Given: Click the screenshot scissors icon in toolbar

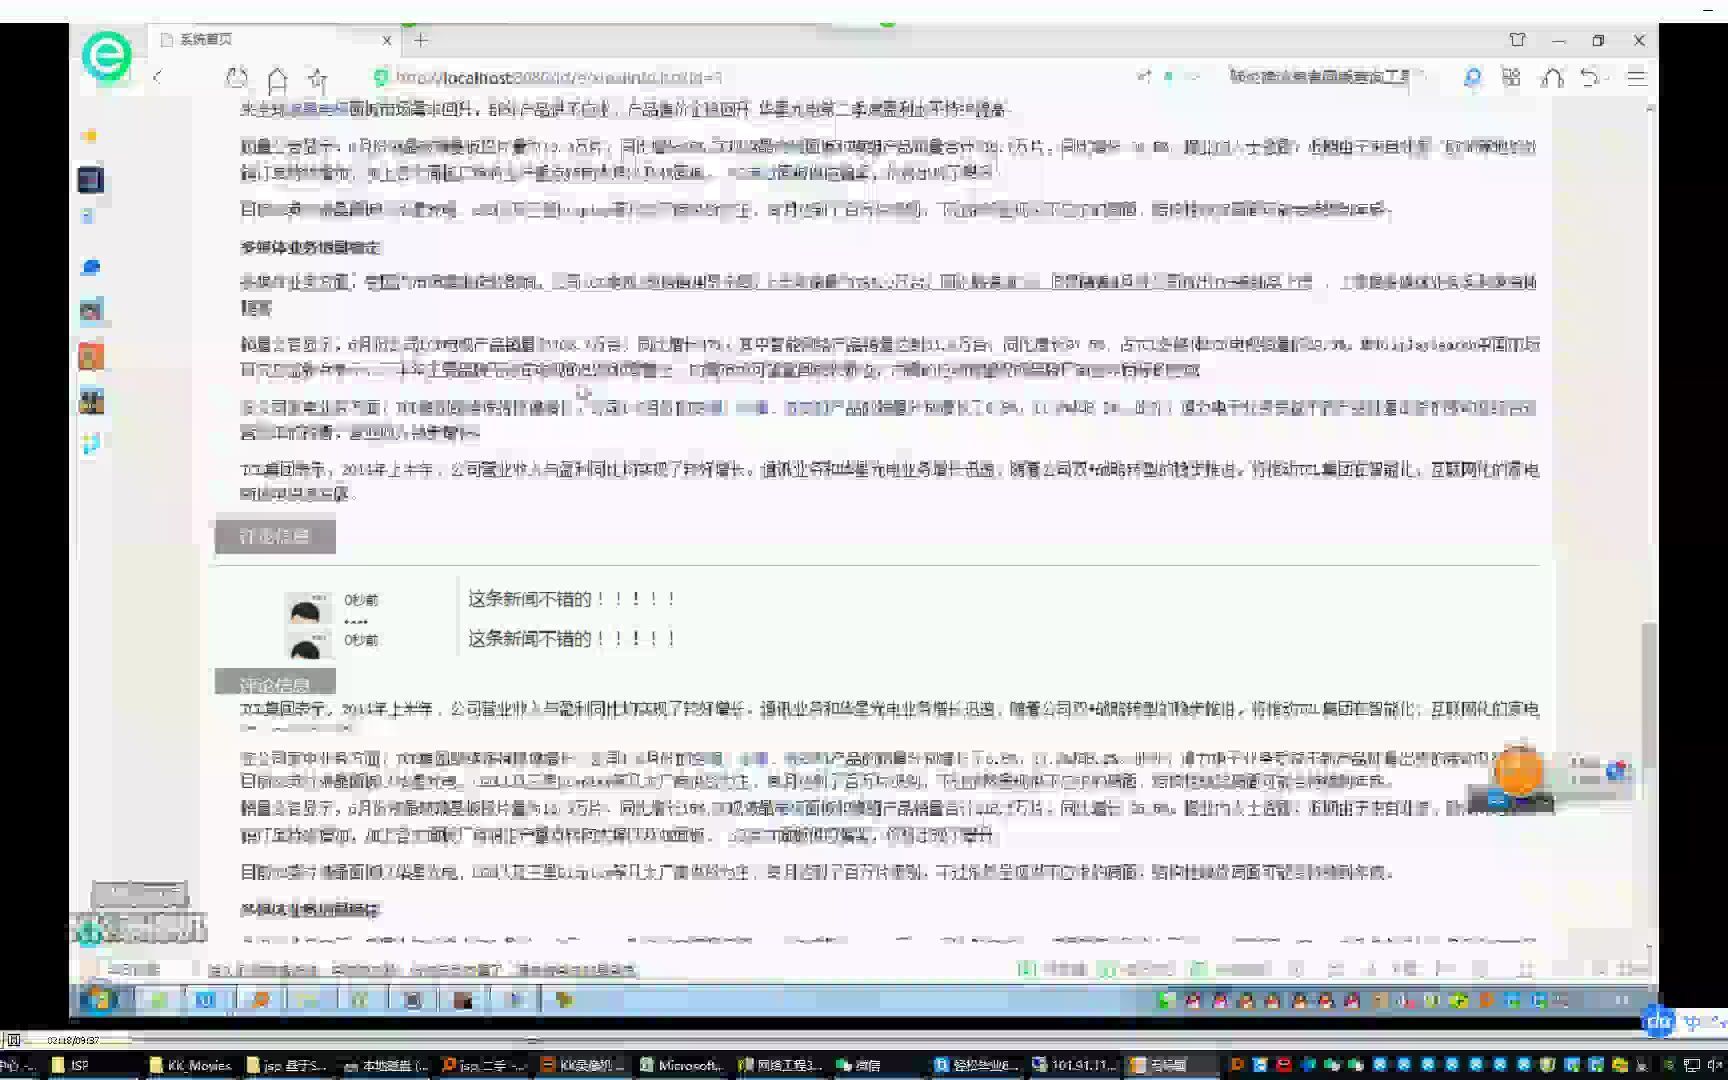Looking at the screenshot, I should (x=1552, y=77).
